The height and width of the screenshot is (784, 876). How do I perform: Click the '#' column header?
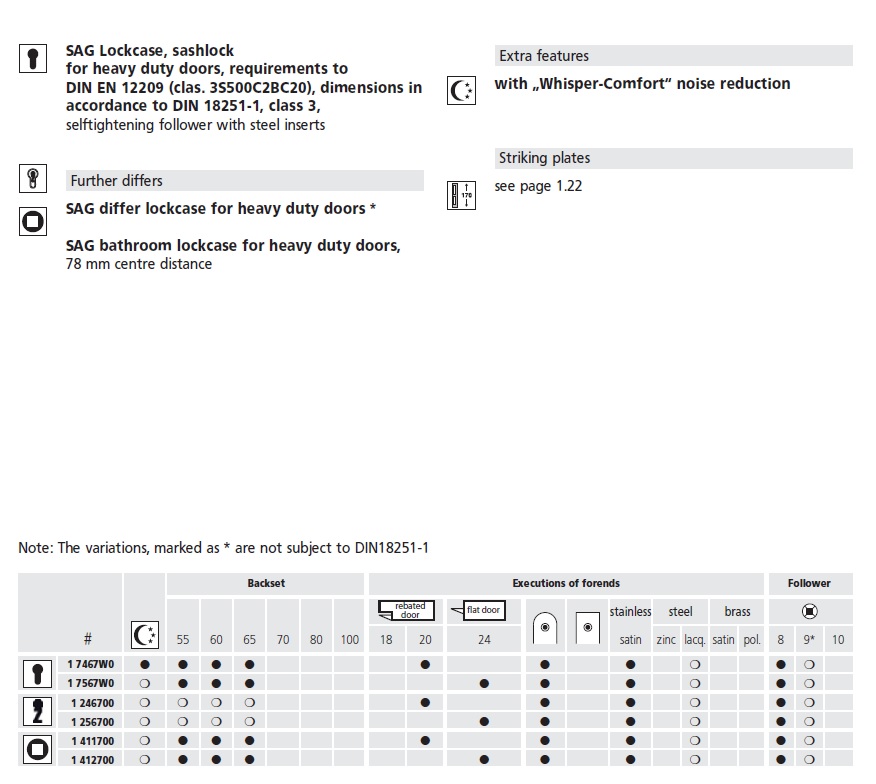(88, 639)
